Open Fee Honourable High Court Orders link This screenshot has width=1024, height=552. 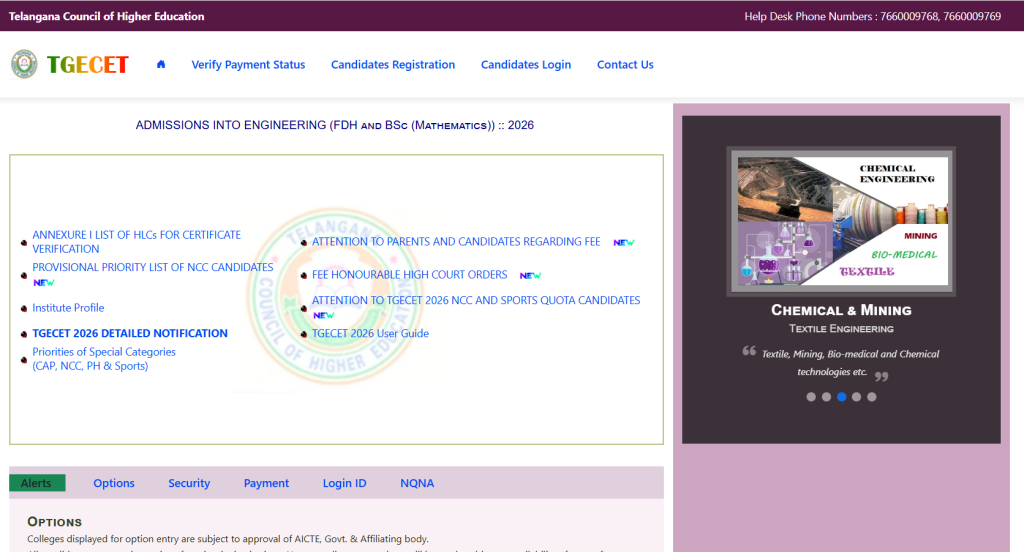pyautogui.click(x=409, y=275)
